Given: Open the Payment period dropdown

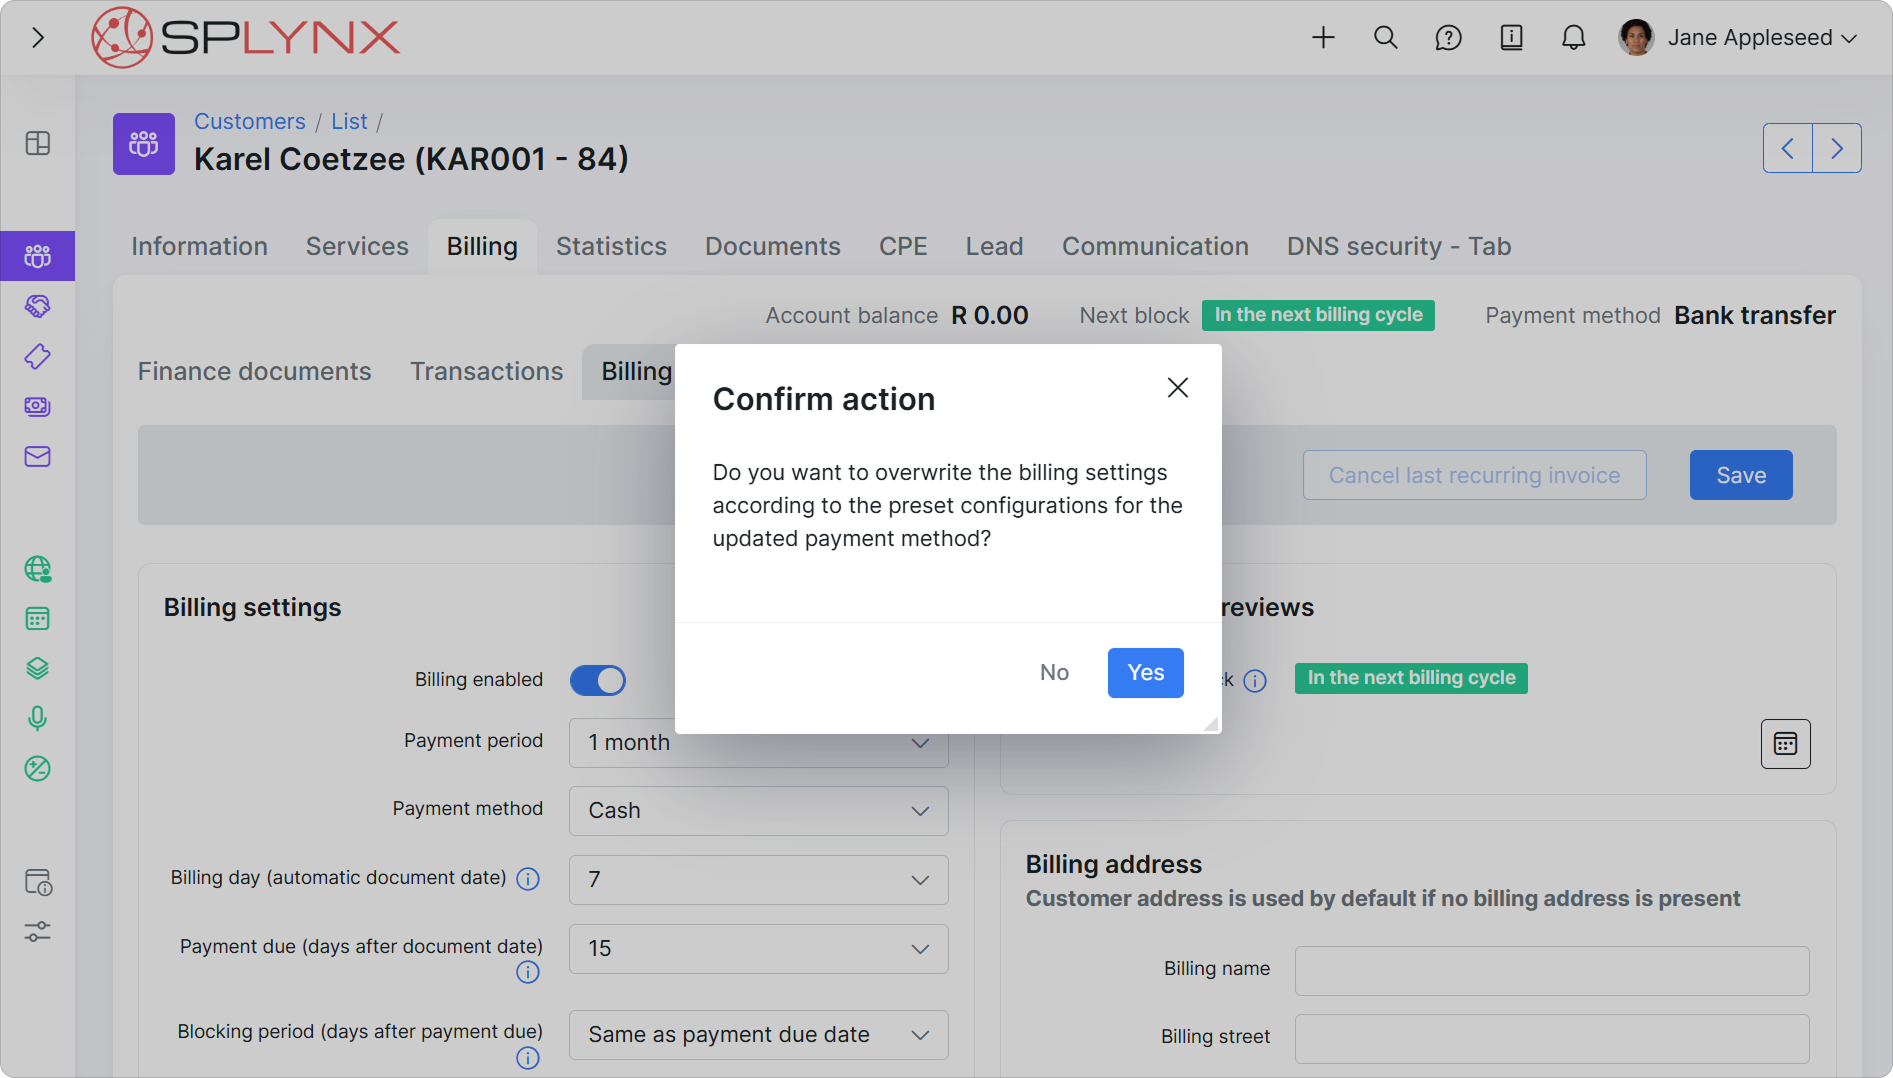Looking at the screenshot, I should coord(758,743).
